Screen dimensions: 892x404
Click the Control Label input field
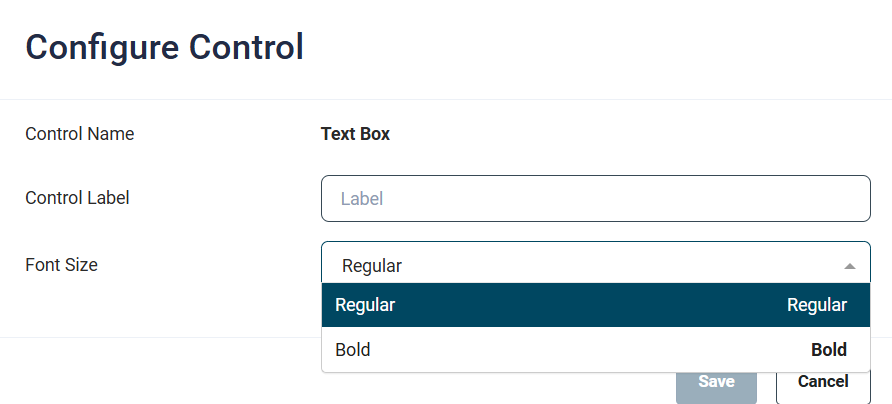[595, 198]
